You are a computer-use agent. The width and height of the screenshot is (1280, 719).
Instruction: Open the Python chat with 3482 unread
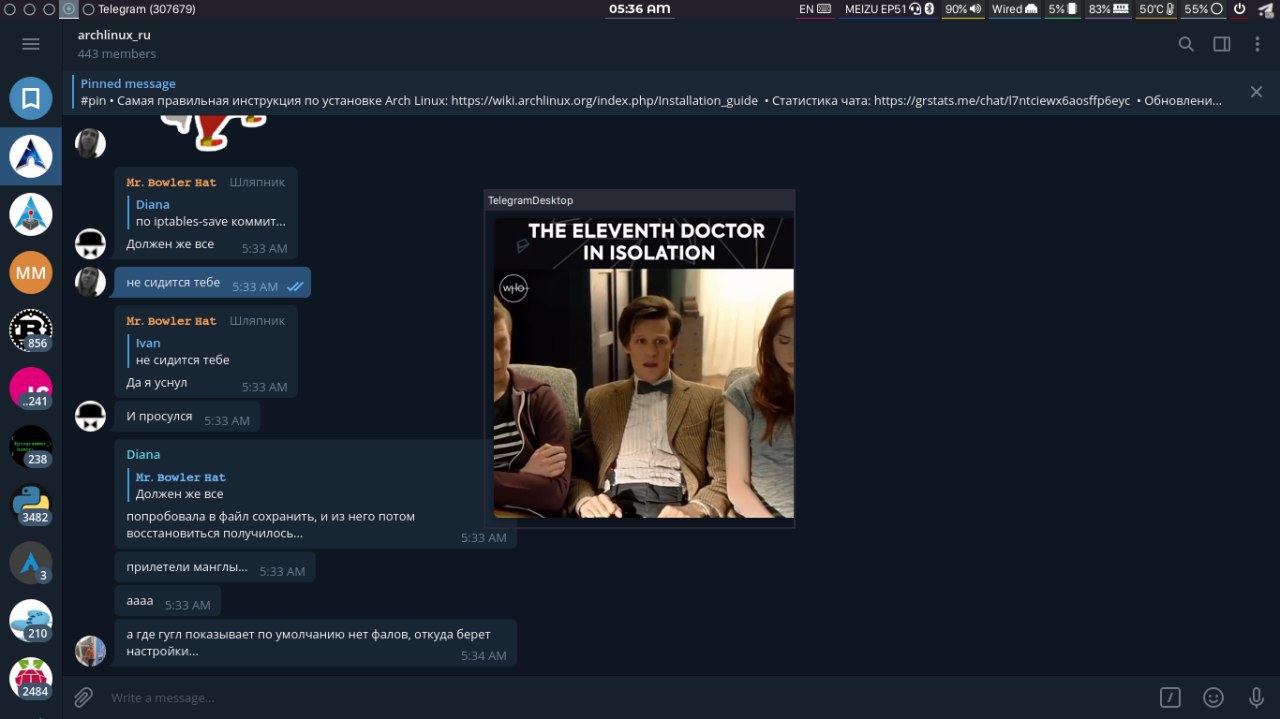(31, 504)
